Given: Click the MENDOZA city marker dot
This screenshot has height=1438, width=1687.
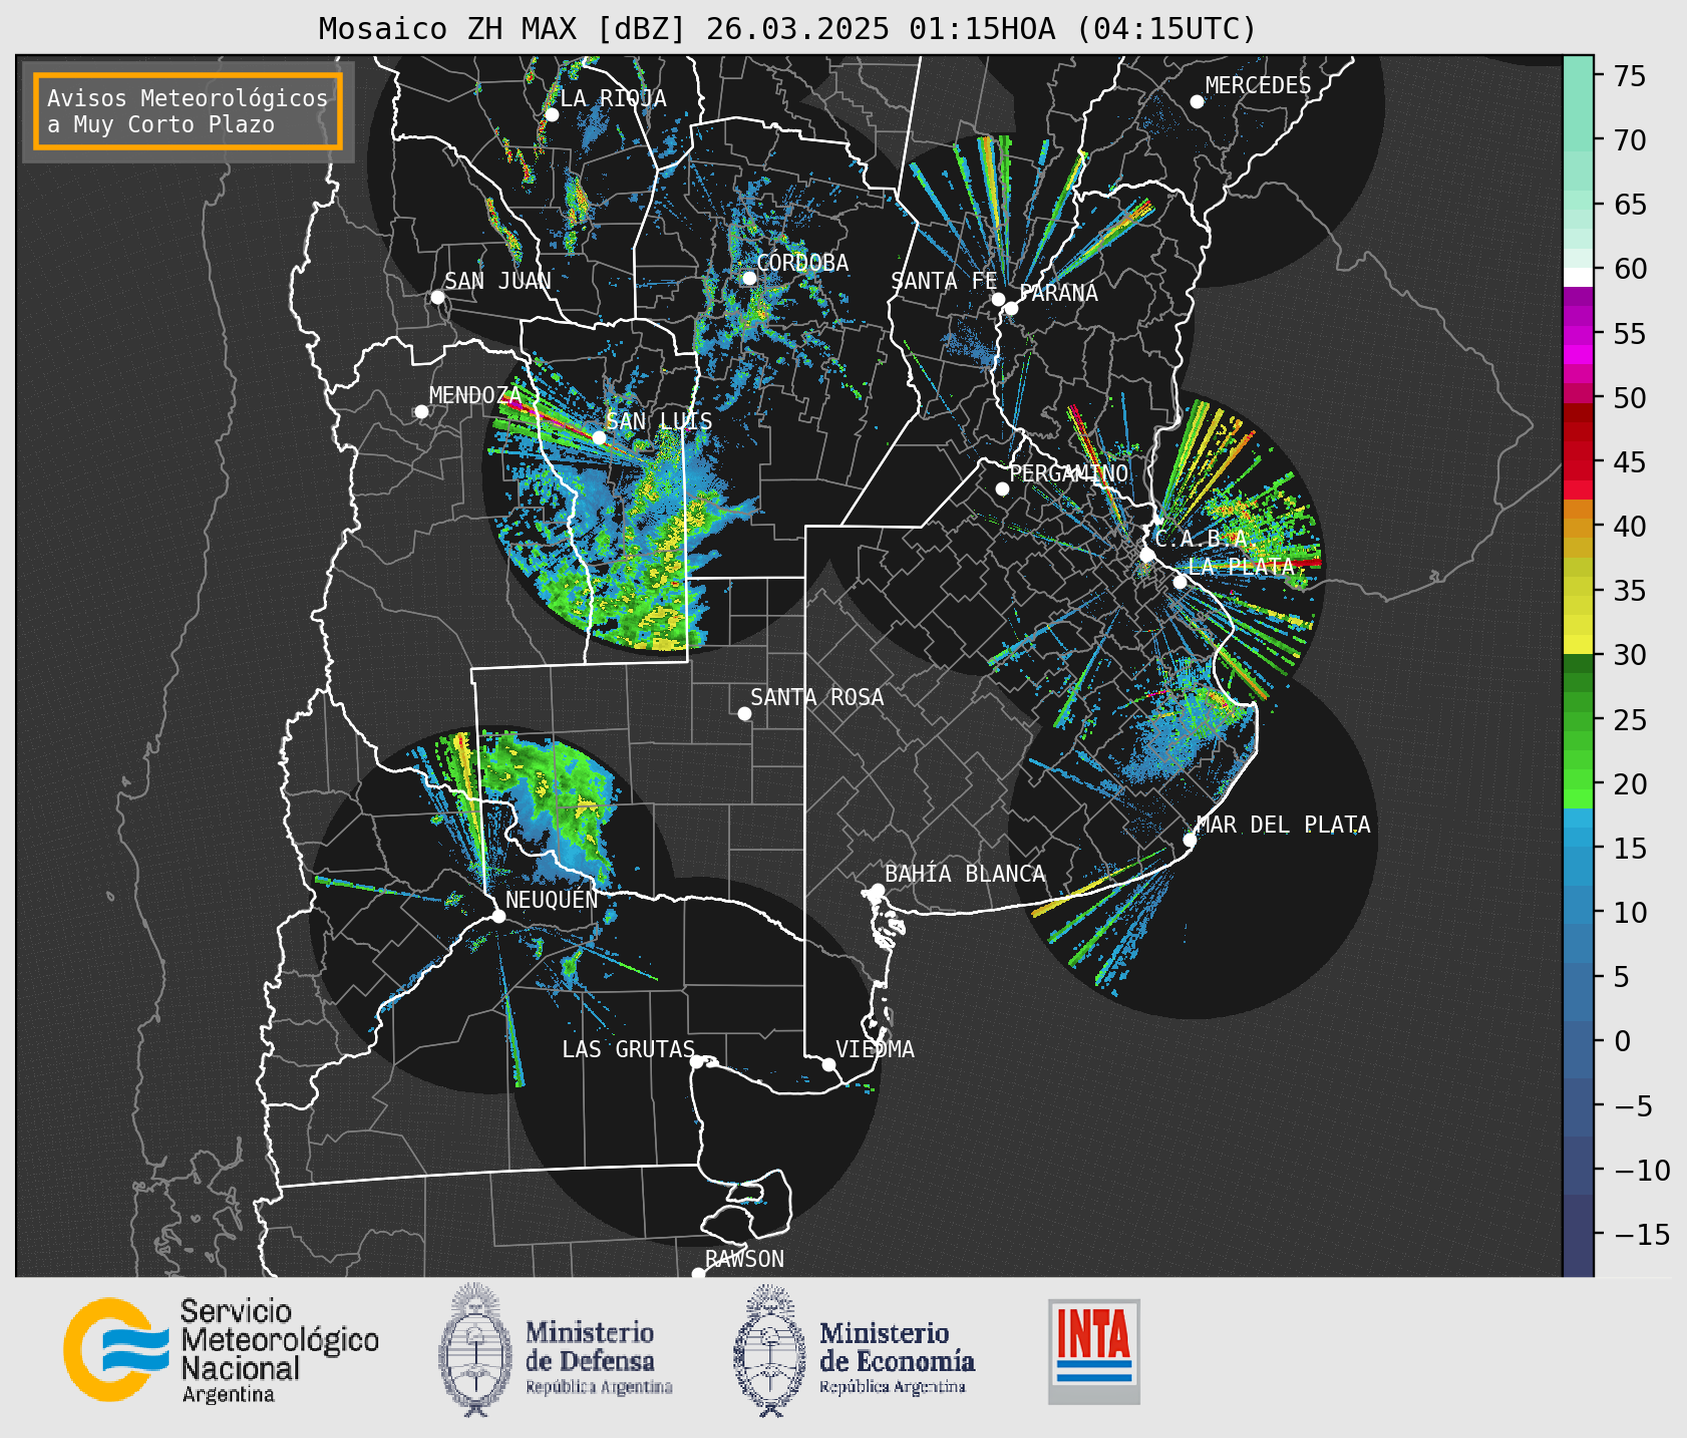Looking at the screenshot, I should click(421, 412).
